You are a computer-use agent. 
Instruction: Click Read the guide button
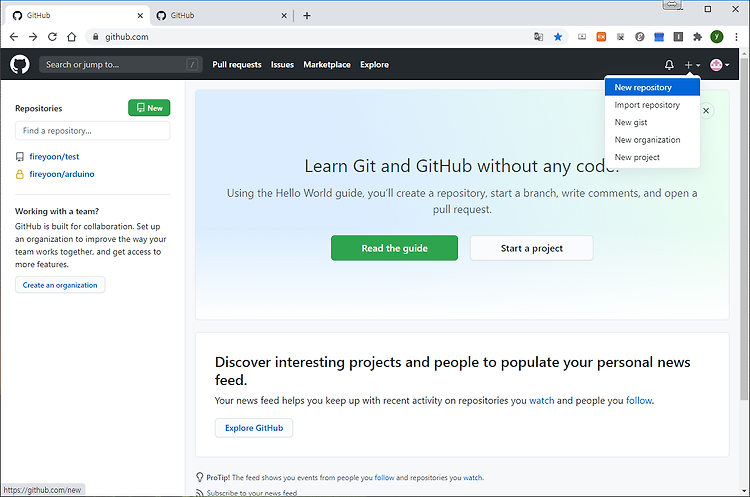point(394,248)
